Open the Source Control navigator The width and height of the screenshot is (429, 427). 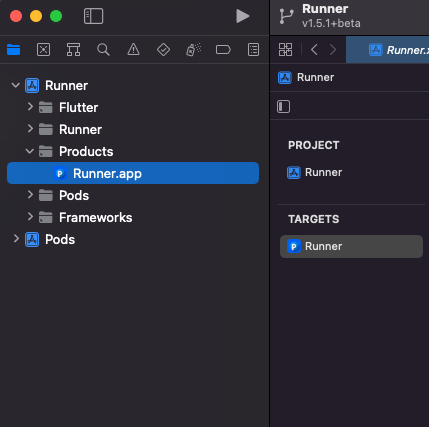tap(44, 50)
